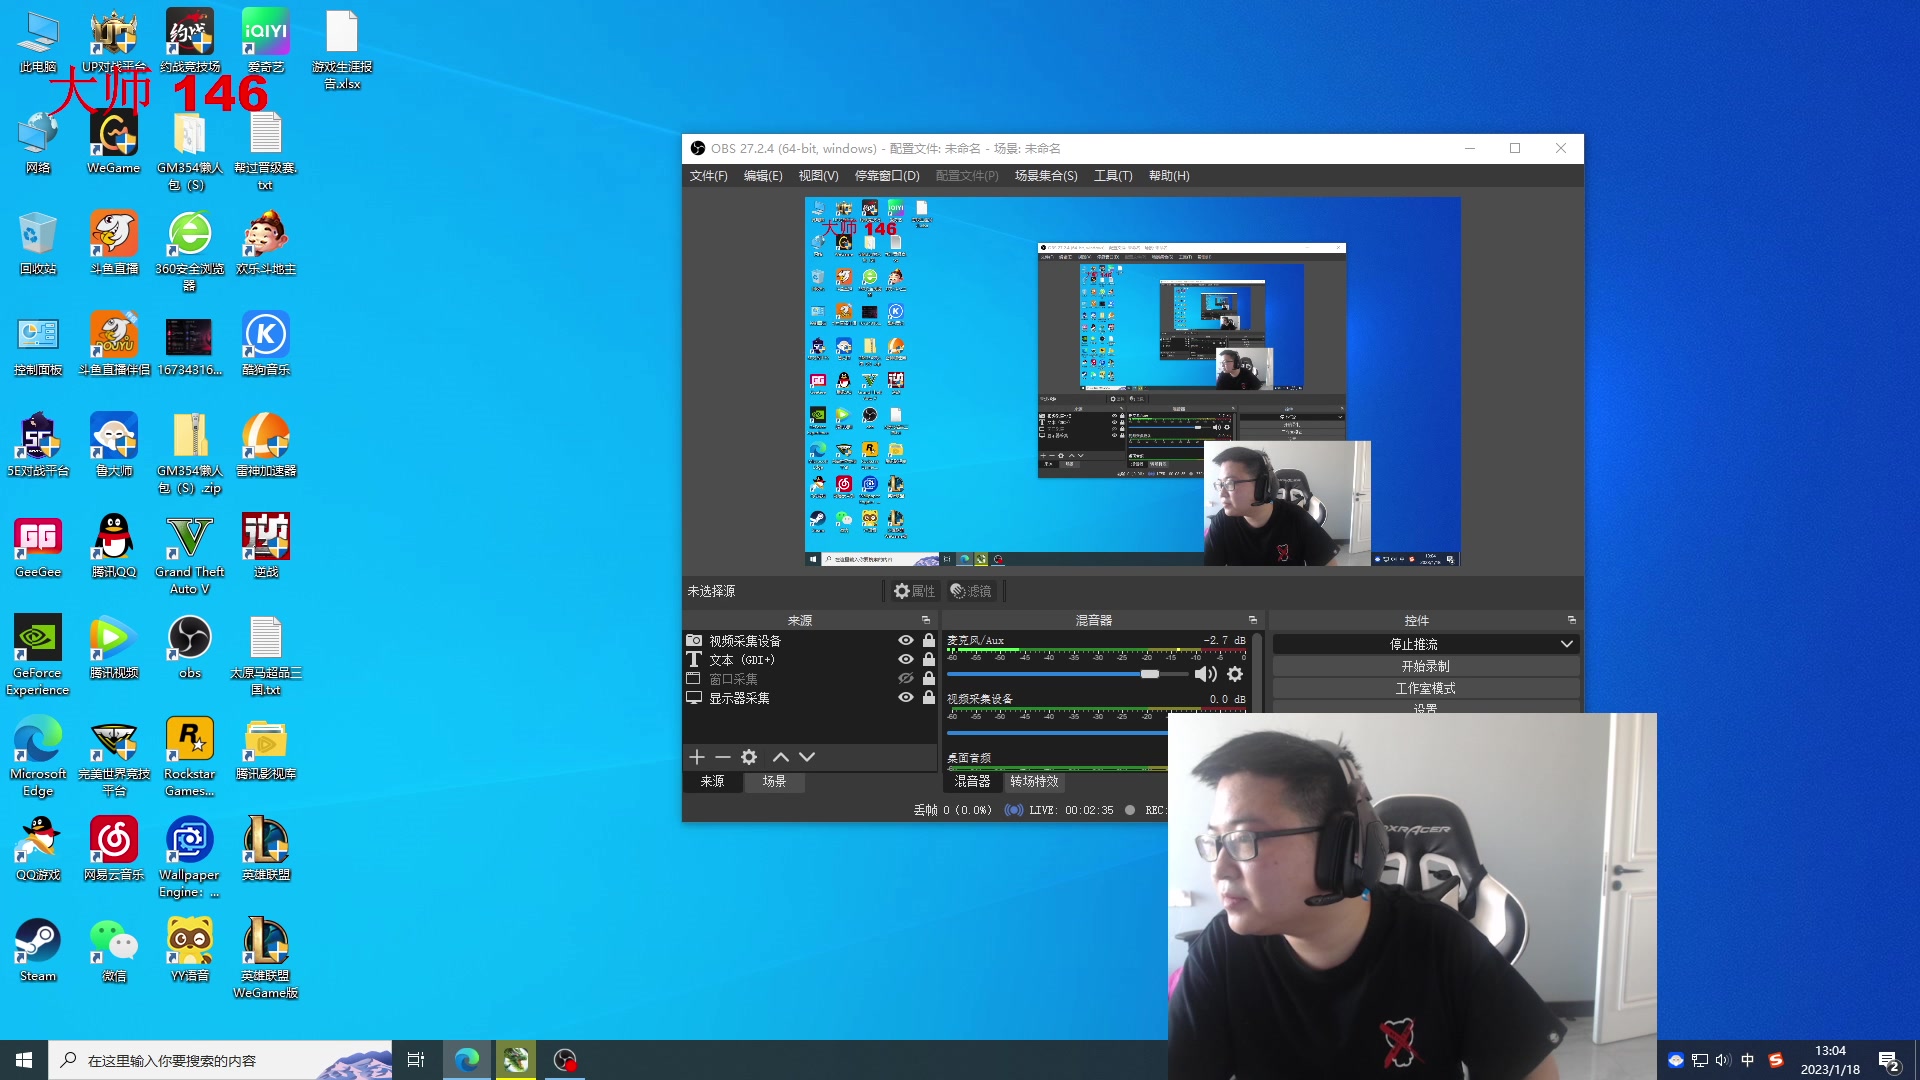Viewport: 1920px width, 1080px height.
Task: Adjust the 麦克风/Aux volume slider
Action: 1068,674
